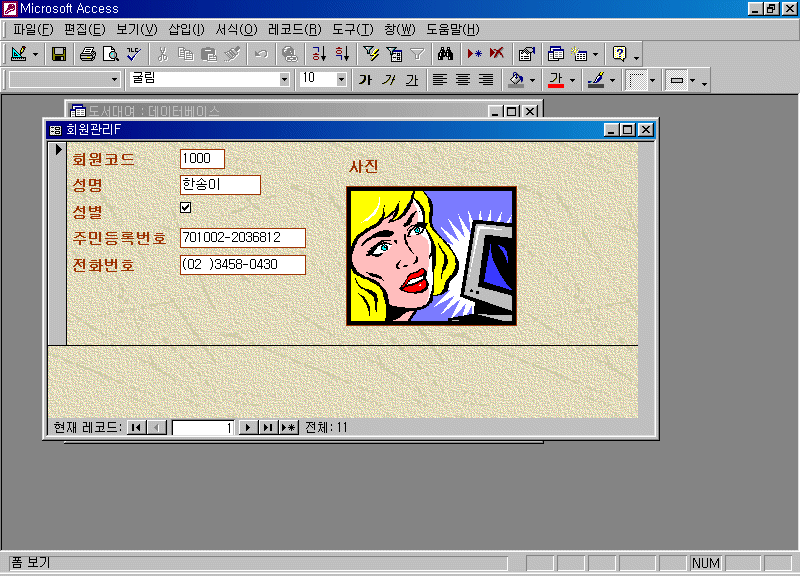Open the 도움말(H) menu
The height and width of the screenshot is (576, 800).
point(453,30)
